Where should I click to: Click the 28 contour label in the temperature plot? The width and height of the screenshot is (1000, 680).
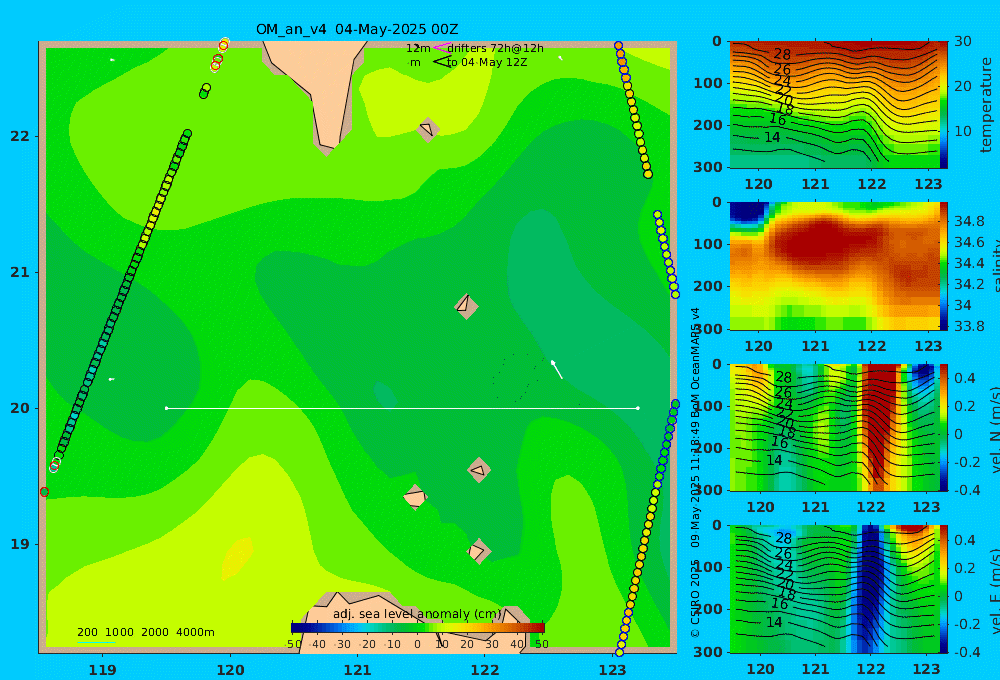click(x=782, y=54)
